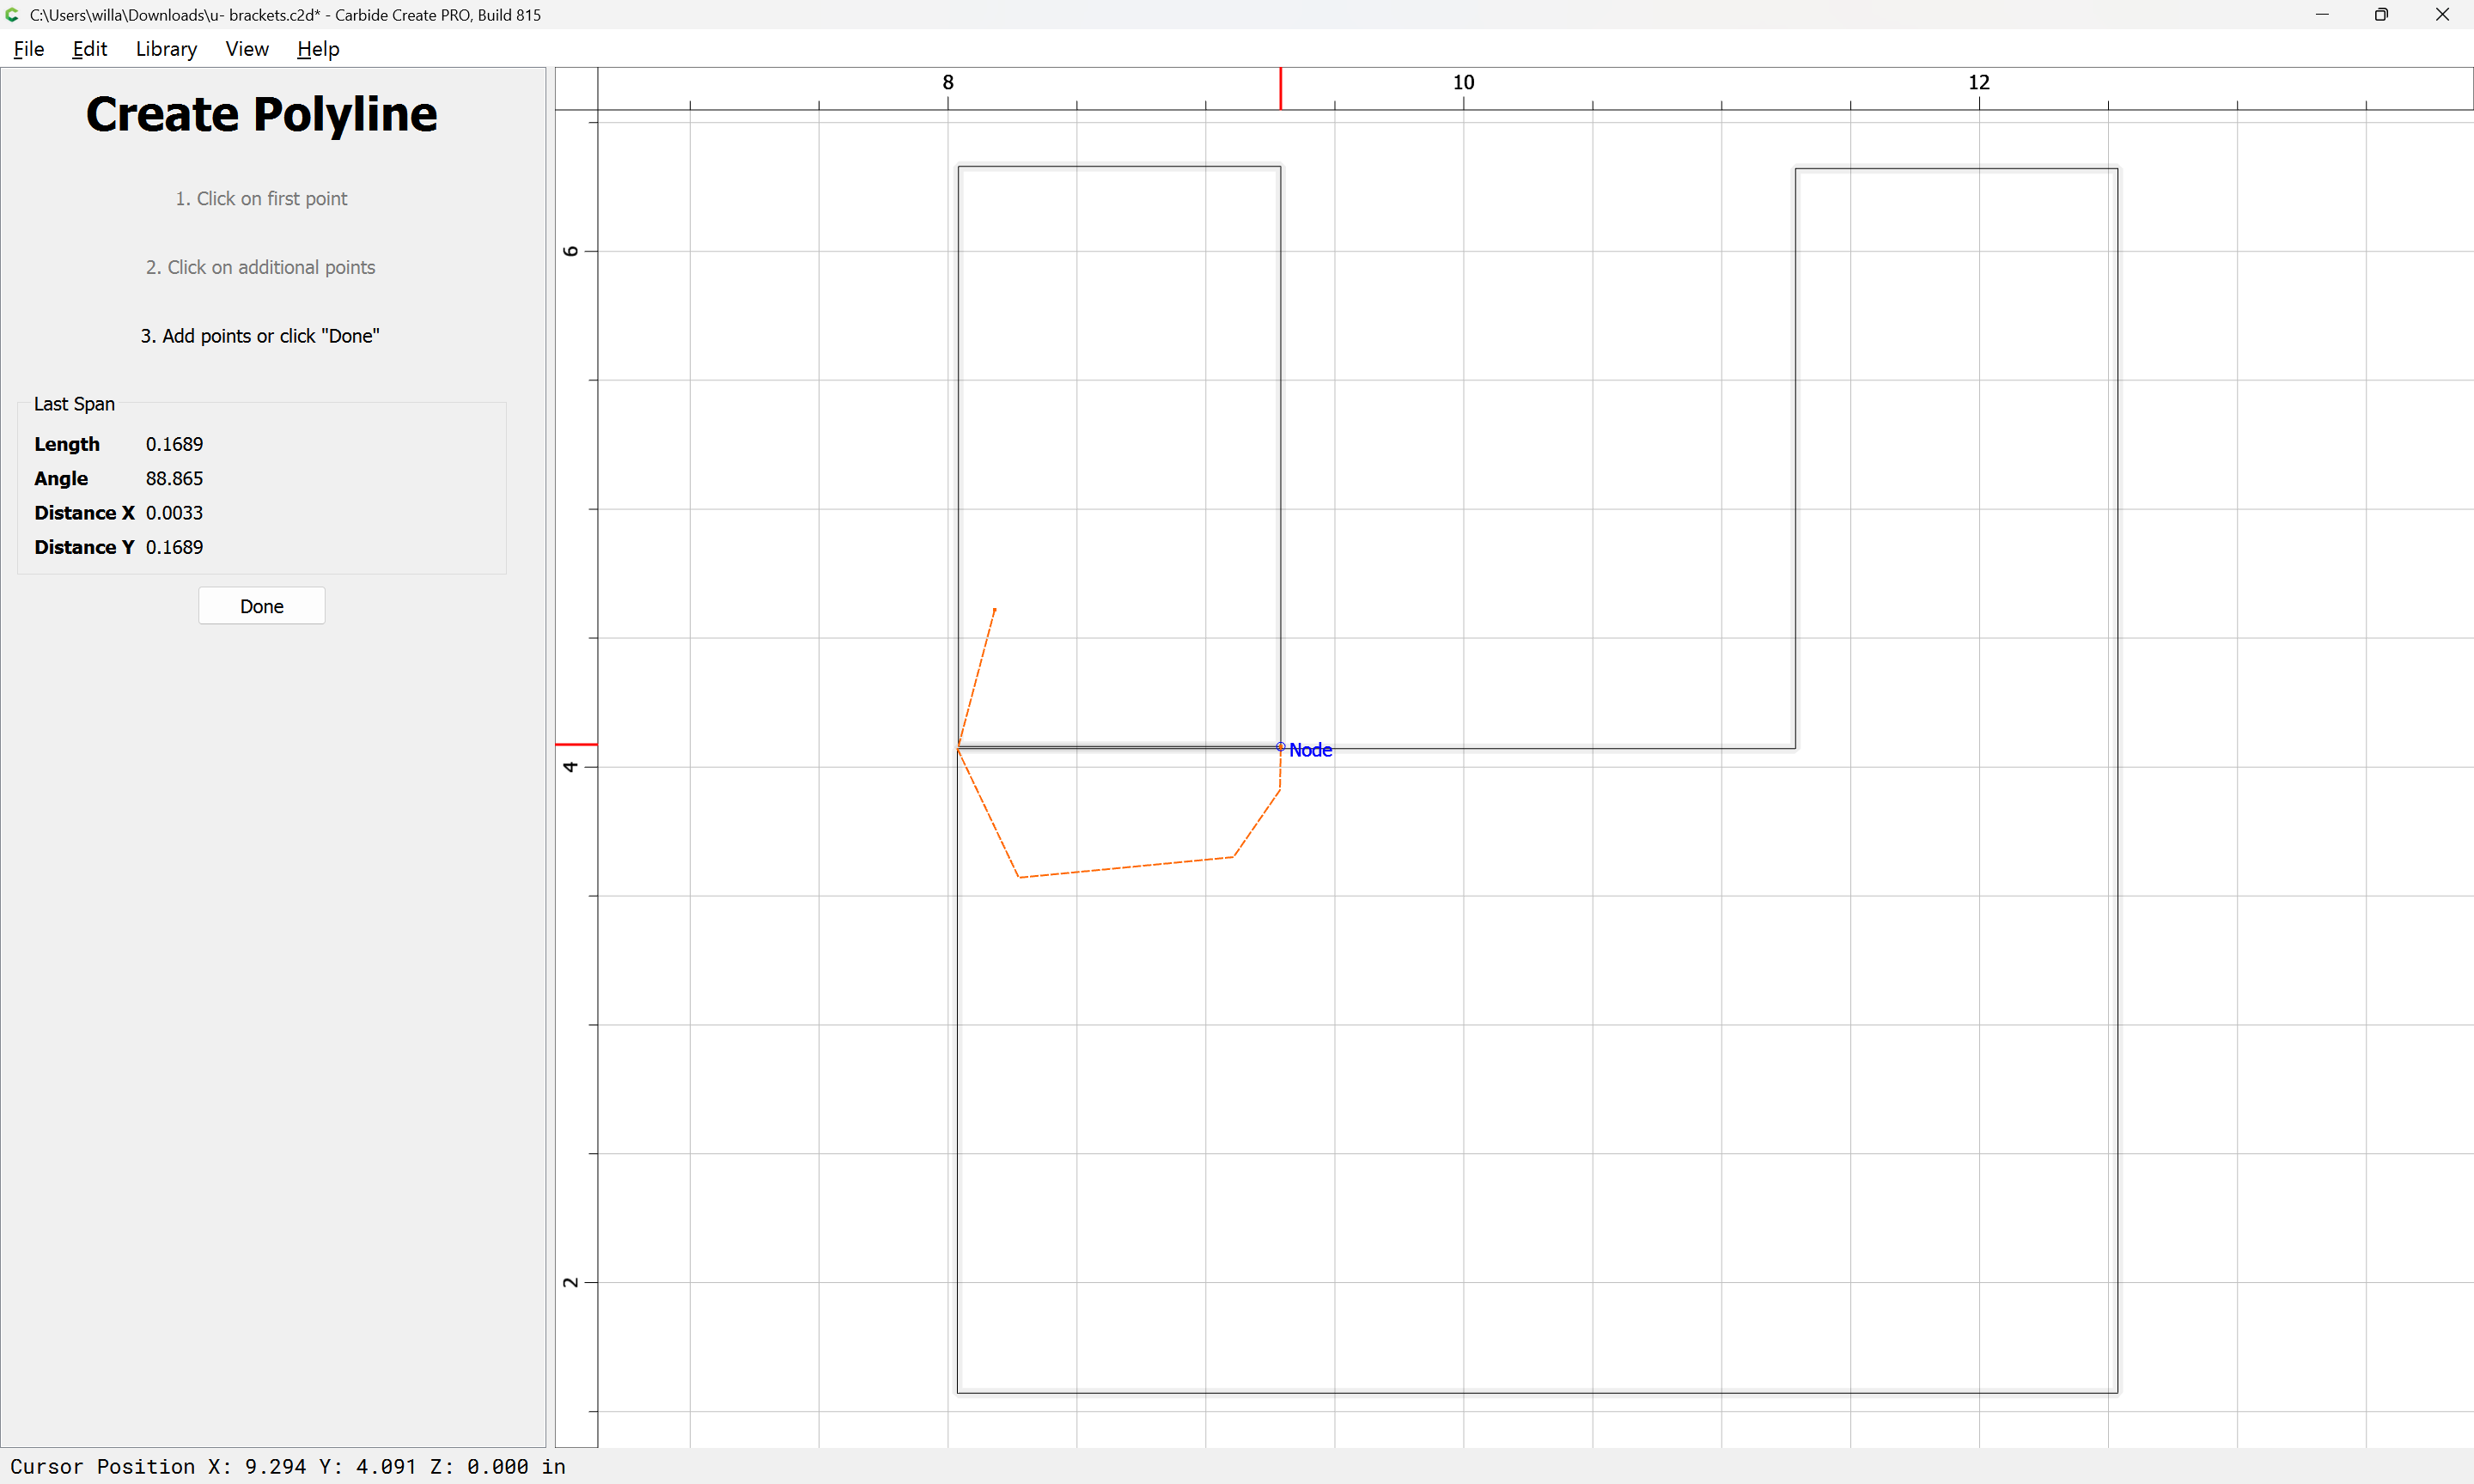Open the File menu
This screenshot has width=2474, height=1484.
[29, 49]
